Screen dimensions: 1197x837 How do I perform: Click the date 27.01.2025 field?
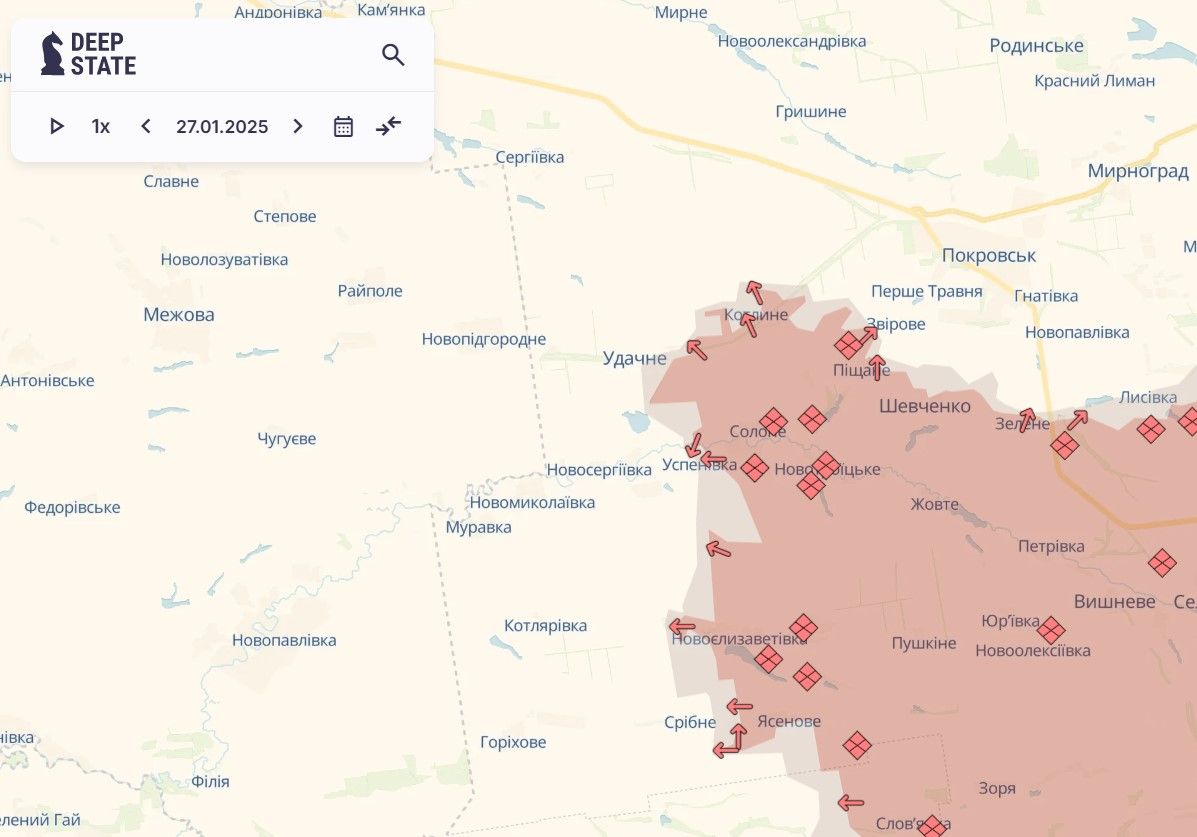222,126
